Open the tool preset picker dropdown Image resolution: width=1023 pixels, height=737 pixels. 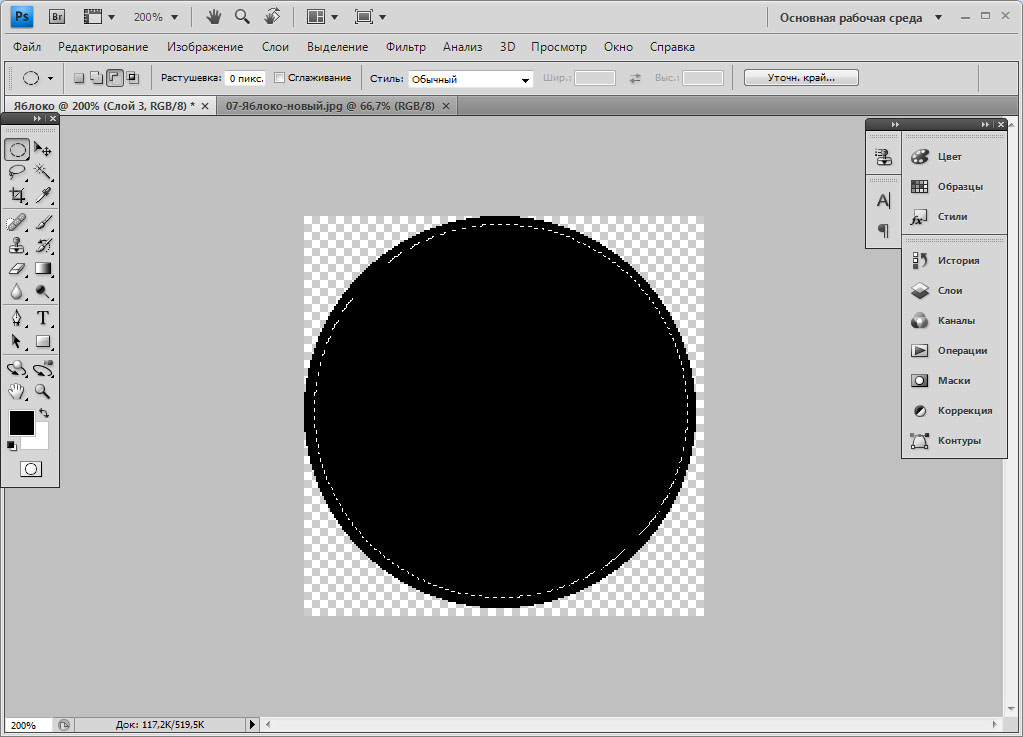click(x=50, y=79)
